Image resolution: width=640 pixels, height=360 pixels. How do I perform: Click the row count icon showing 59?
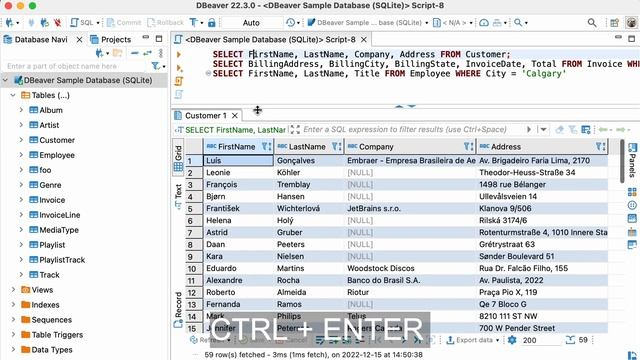pos(570,340)
